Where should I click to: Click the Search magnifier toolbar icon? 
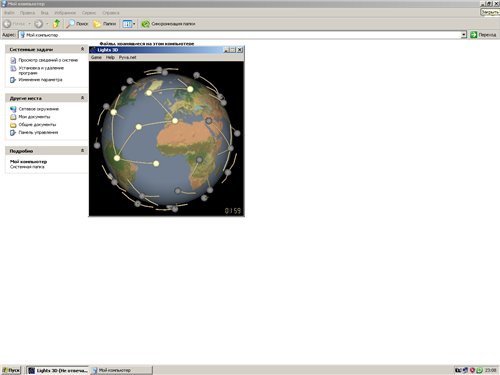70,24
